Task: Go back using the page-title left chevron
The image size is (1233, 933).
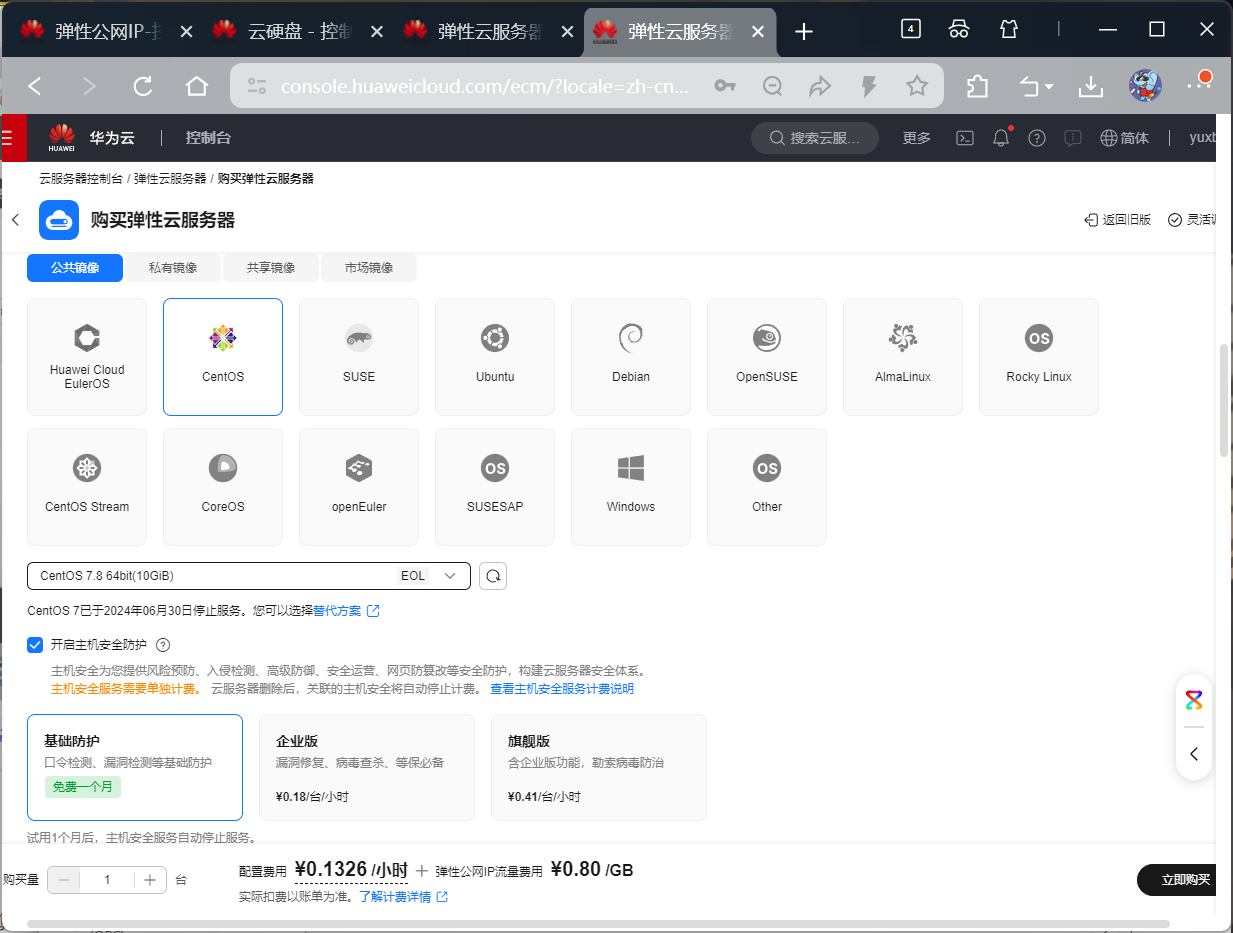Action: point(15,220)
